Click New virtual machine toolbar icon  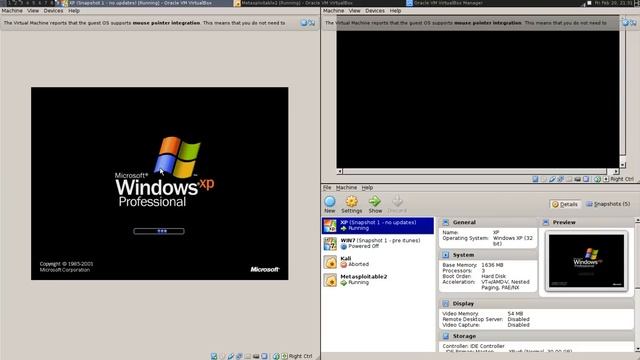click(330, 204)
